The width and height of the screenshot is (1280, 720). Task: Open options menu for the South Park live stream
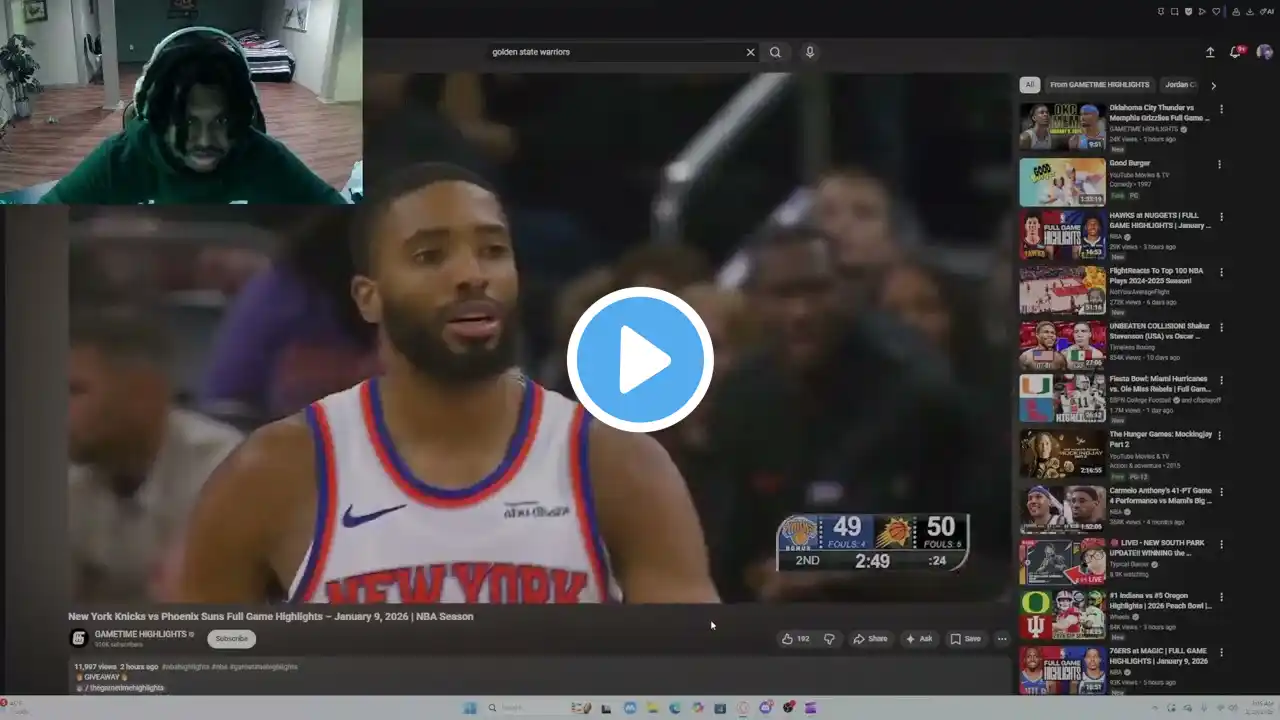pyautogui.click(x=1220, y=544)
